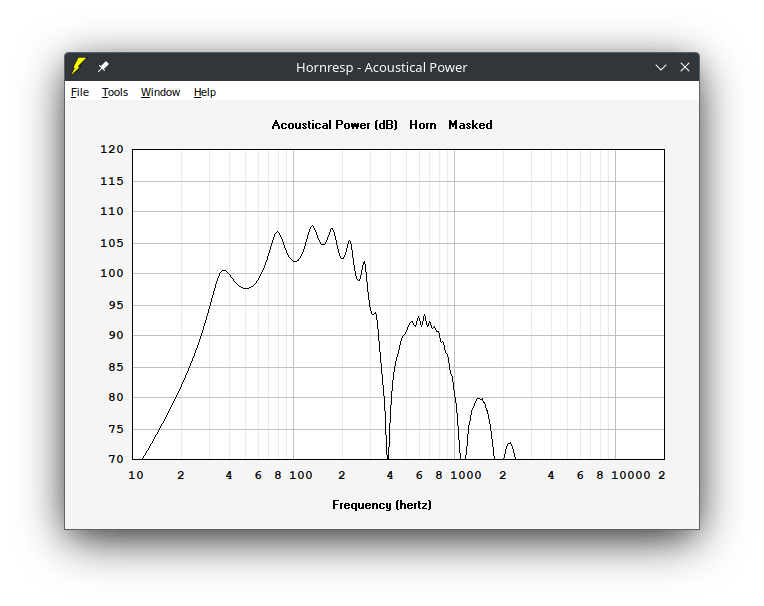Click the Acoustical Power (dB) chart heading
Screen dimensions: 764x606
point(334,125)
